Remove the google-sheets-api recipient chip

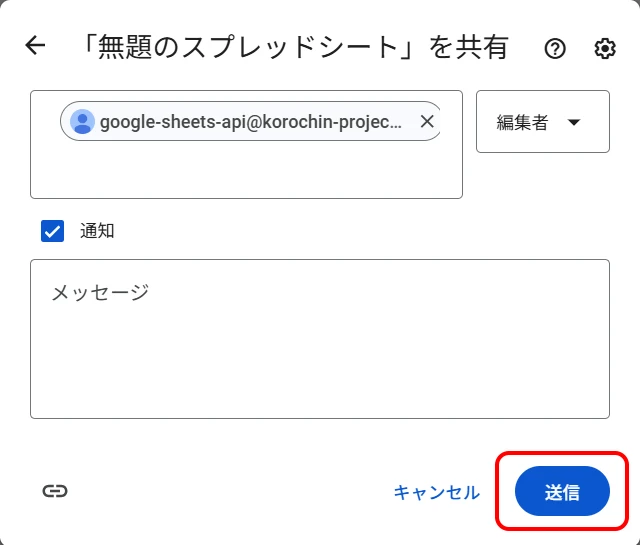click(x=427, y=122)
